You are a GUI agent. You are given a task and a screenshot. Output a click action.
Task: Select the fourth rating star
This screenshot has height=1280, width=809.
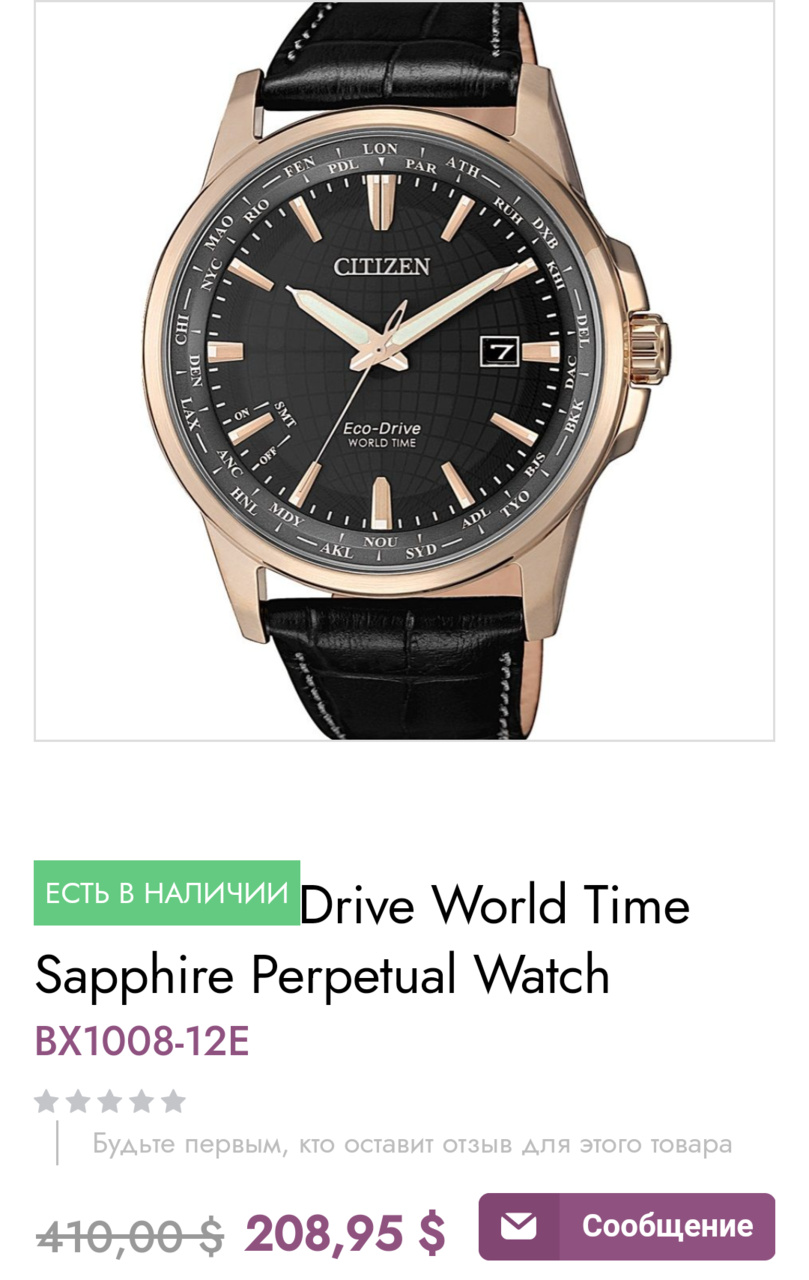click(142, 1101)
